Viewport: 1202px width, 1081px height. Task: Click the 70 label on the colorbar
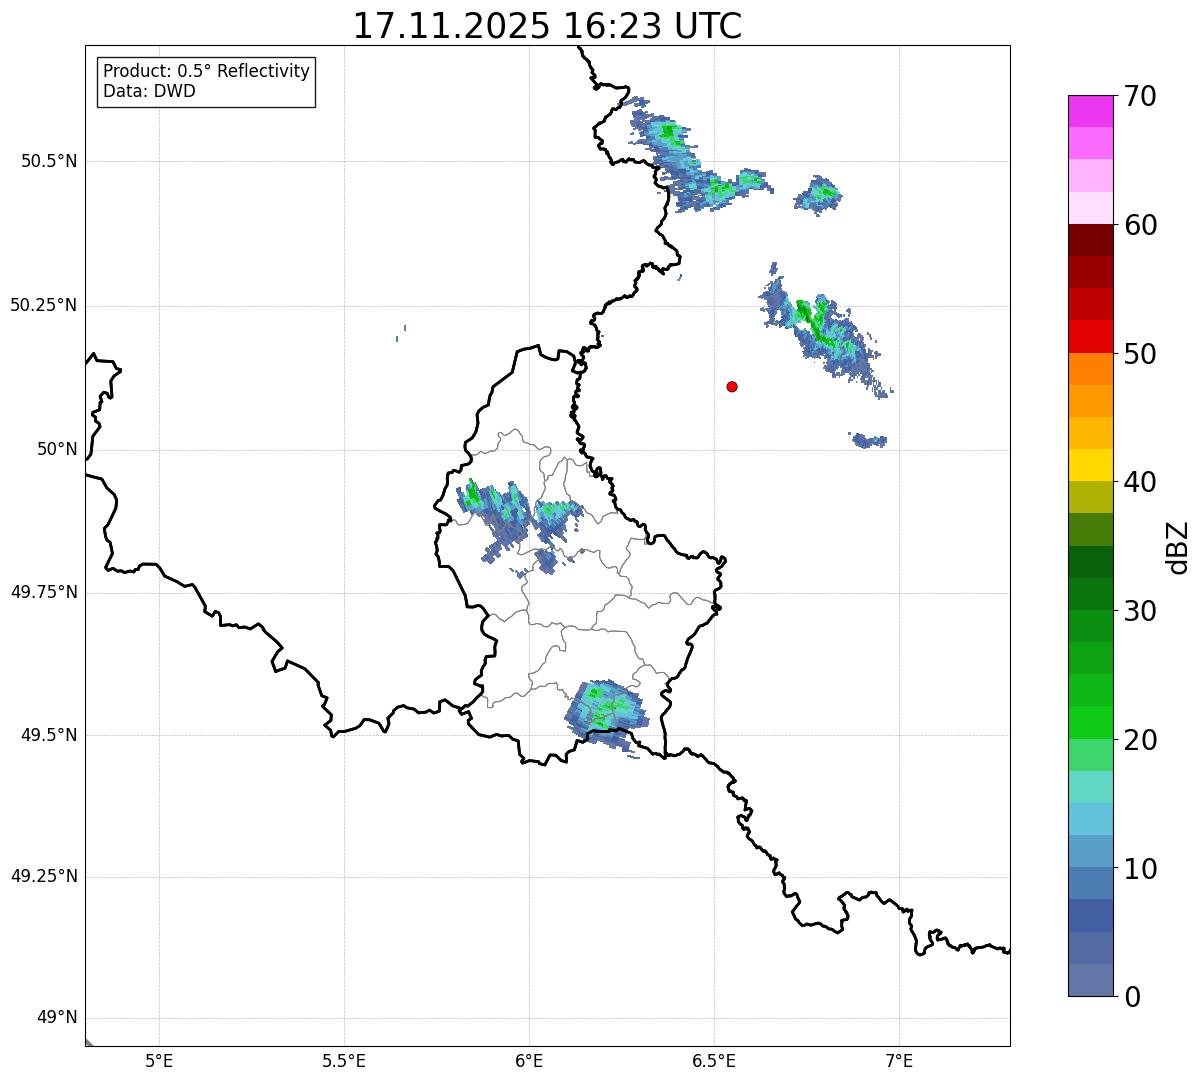click(x=1140, y=97)
